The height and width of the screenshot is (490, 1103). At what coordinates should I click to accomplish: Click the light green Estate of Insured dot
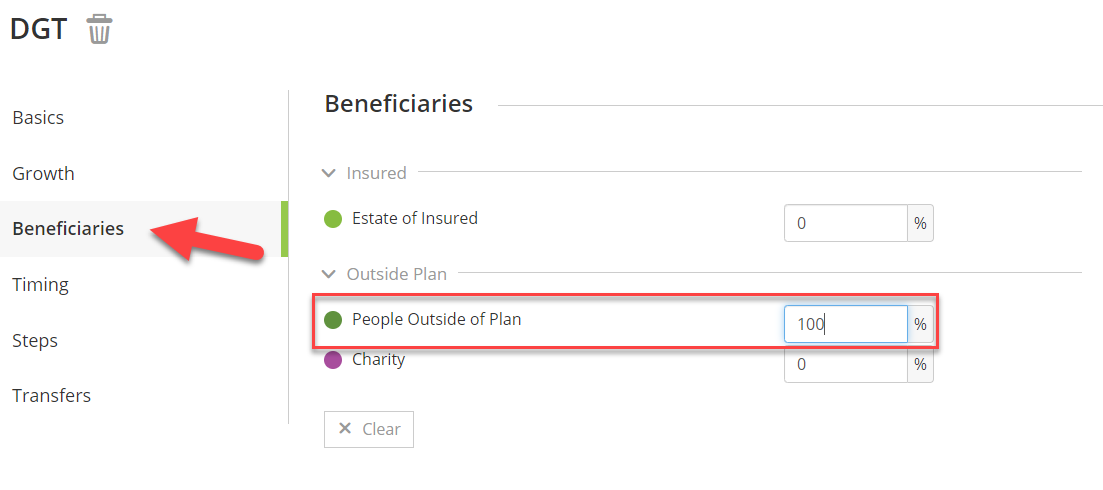coord(333,219)
